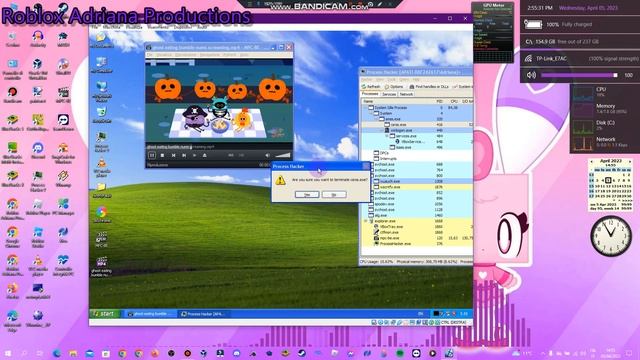Click speaker icon in volume widget

pos(531,75)
